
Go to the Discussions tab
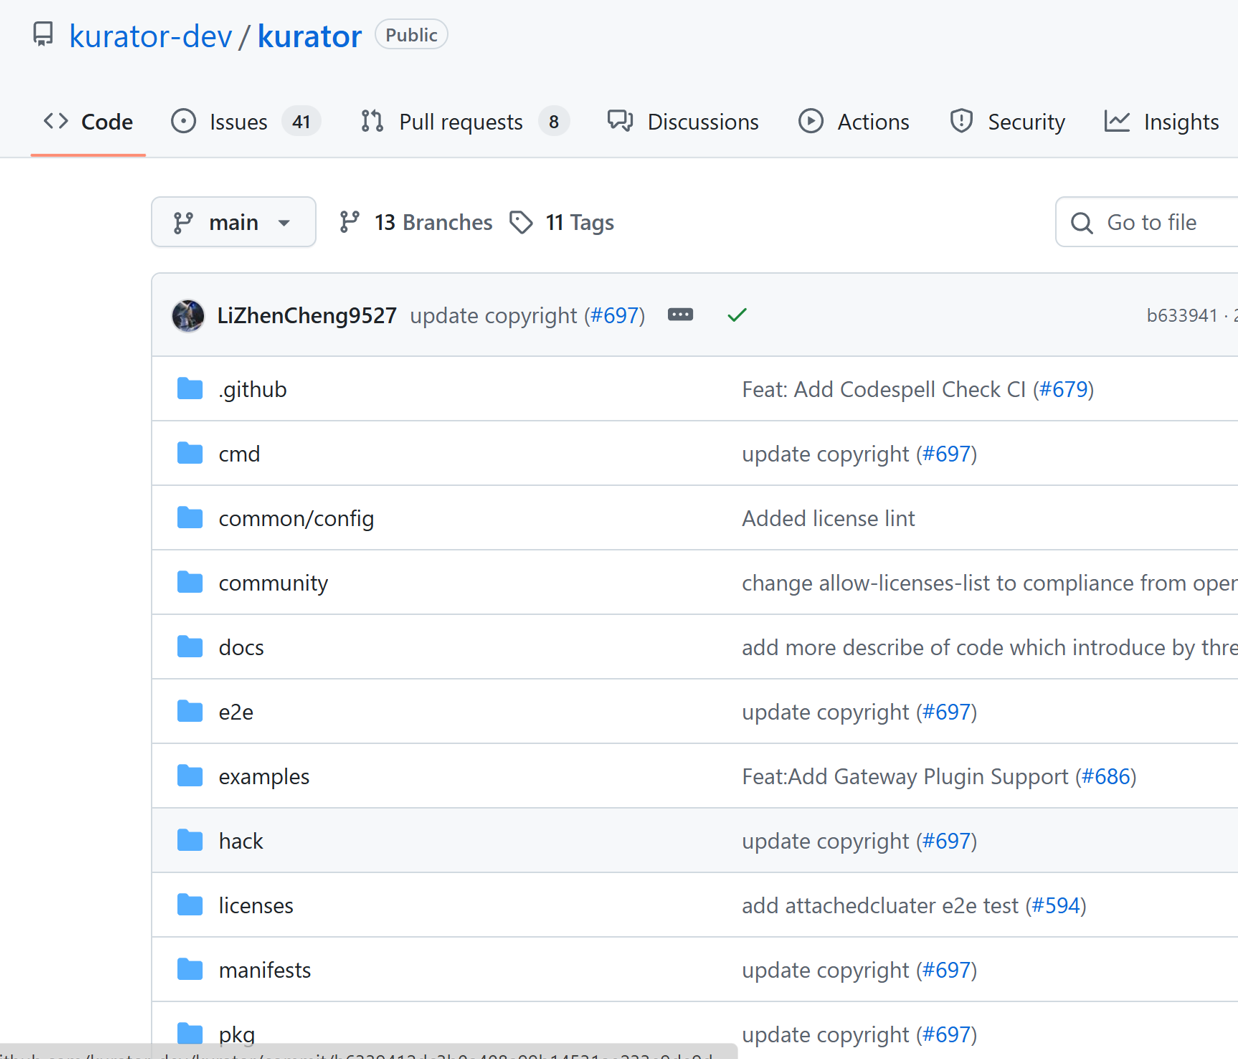[683, 122]
